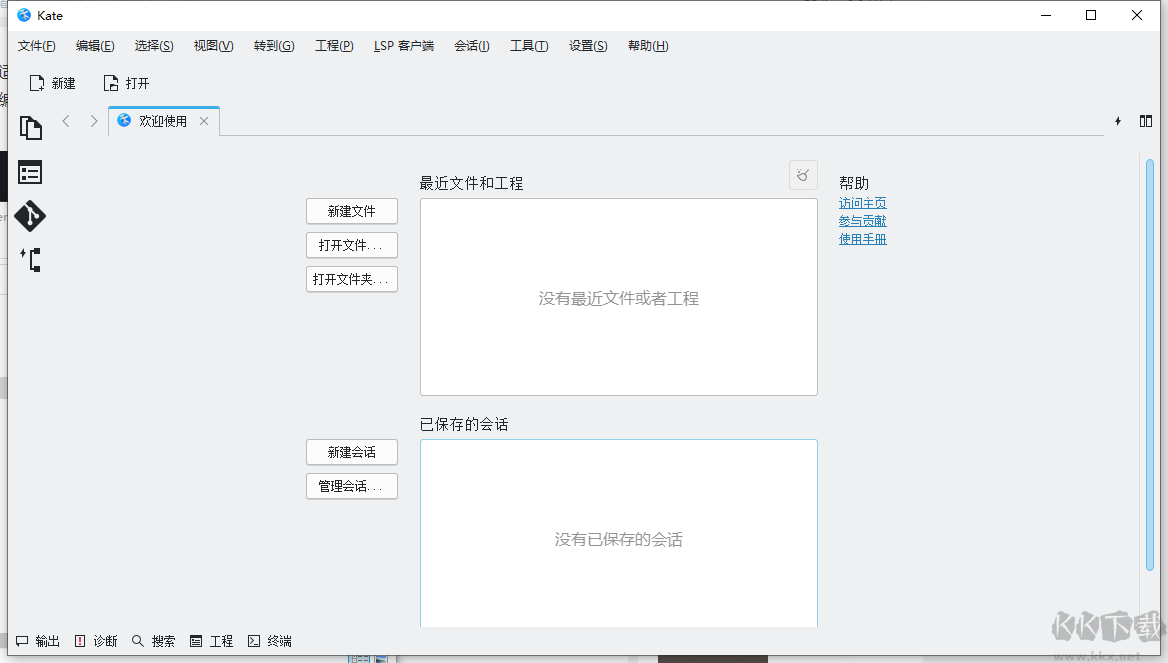Click the clear recent files icon button
Image resolution: width=1168 pixels, height=663 pixels.
(802, 175)
